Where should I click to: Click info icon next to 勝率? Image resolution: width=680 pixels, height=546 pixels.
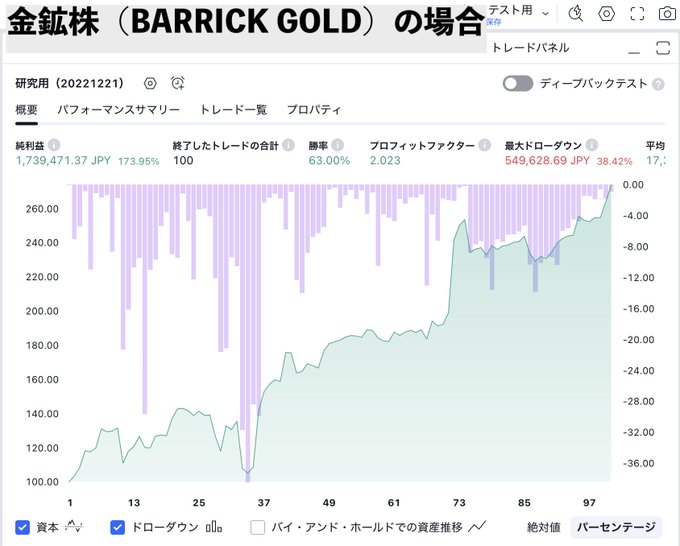click(x=337, y=145)
